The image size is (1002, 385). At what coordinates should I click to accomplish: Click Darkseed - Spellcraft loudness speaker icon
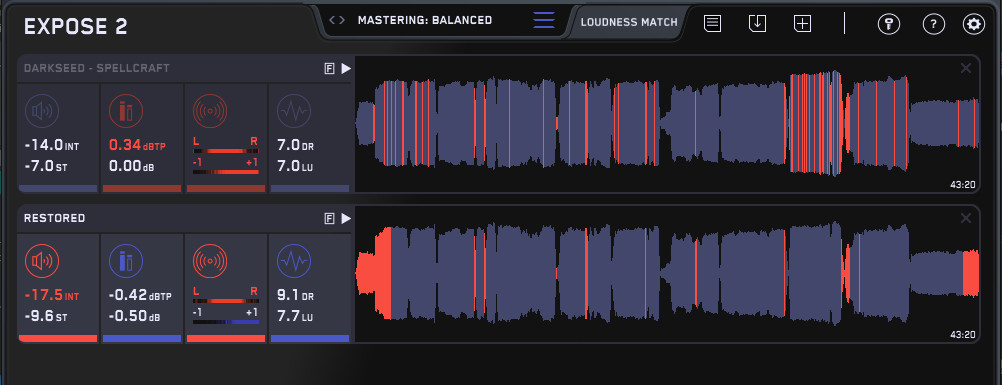pyautogui.click(x=42, y=111)
